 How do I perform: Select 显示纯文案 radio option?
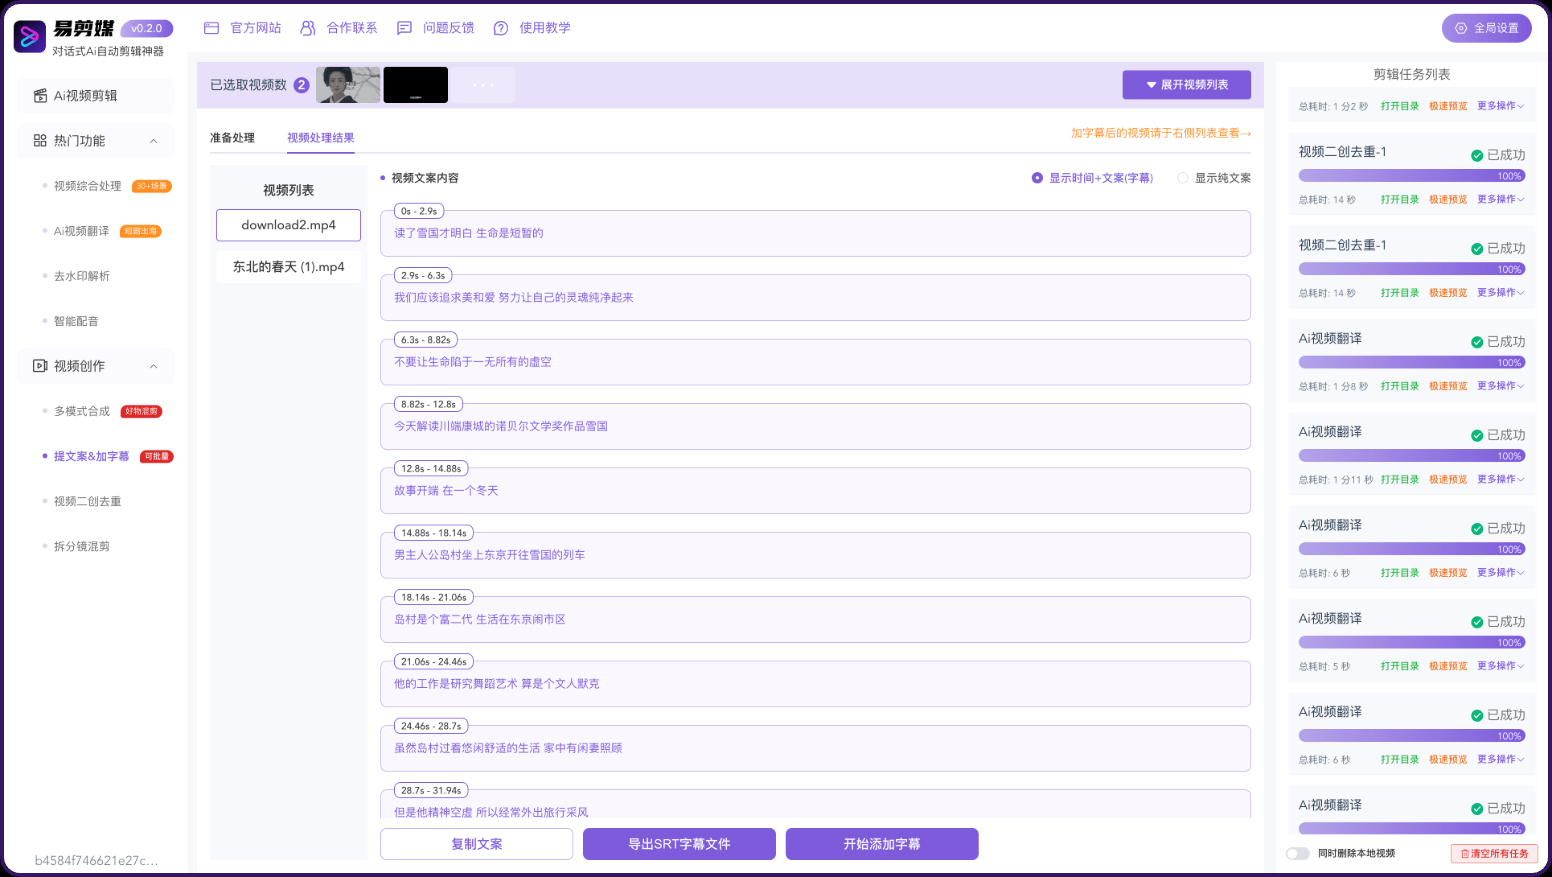[1214, 177]
